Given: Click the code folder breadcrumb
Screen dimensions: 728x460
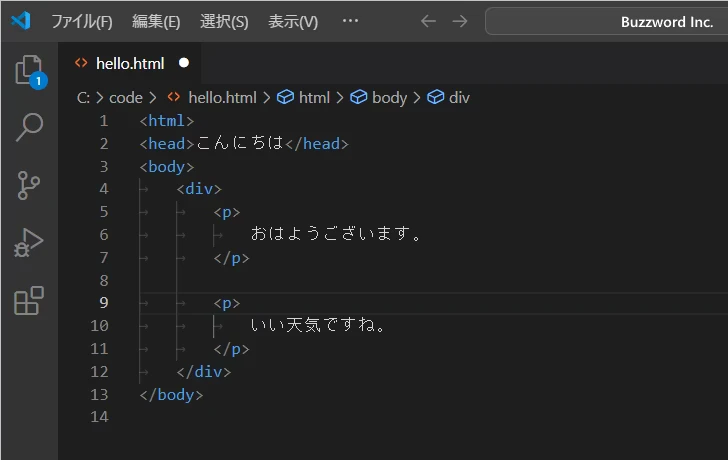Looking at the screenshot, I should (126, 98).
